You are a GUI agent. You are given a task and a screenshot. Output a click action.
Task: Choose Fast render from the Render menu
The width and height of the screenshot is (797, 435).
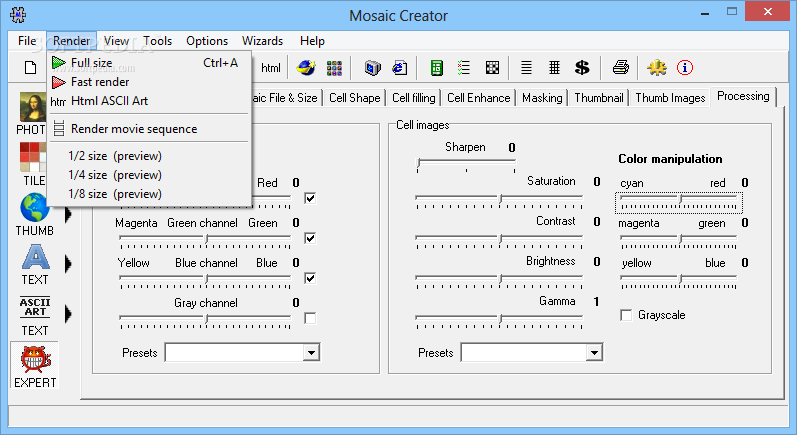[99, 81]
